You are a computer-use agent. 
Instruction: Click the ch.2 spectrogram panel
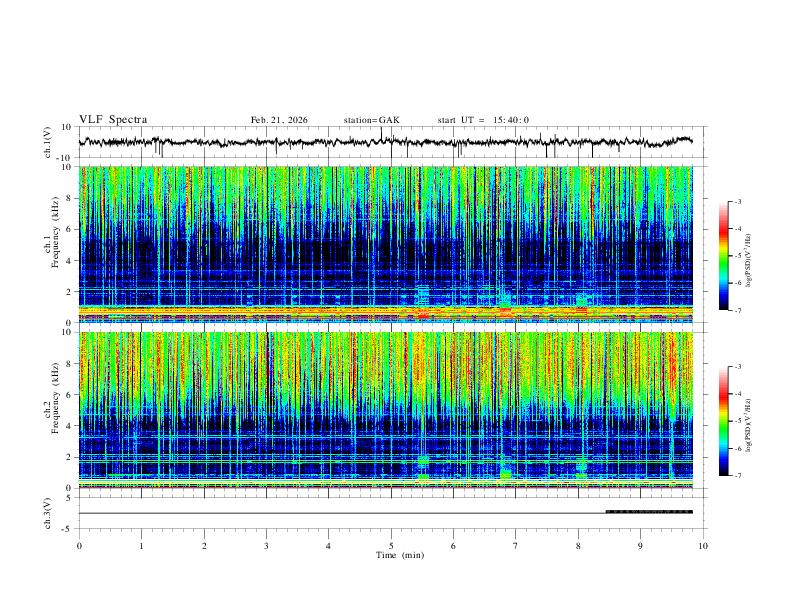pyautogui.click(x=385, y=410)
